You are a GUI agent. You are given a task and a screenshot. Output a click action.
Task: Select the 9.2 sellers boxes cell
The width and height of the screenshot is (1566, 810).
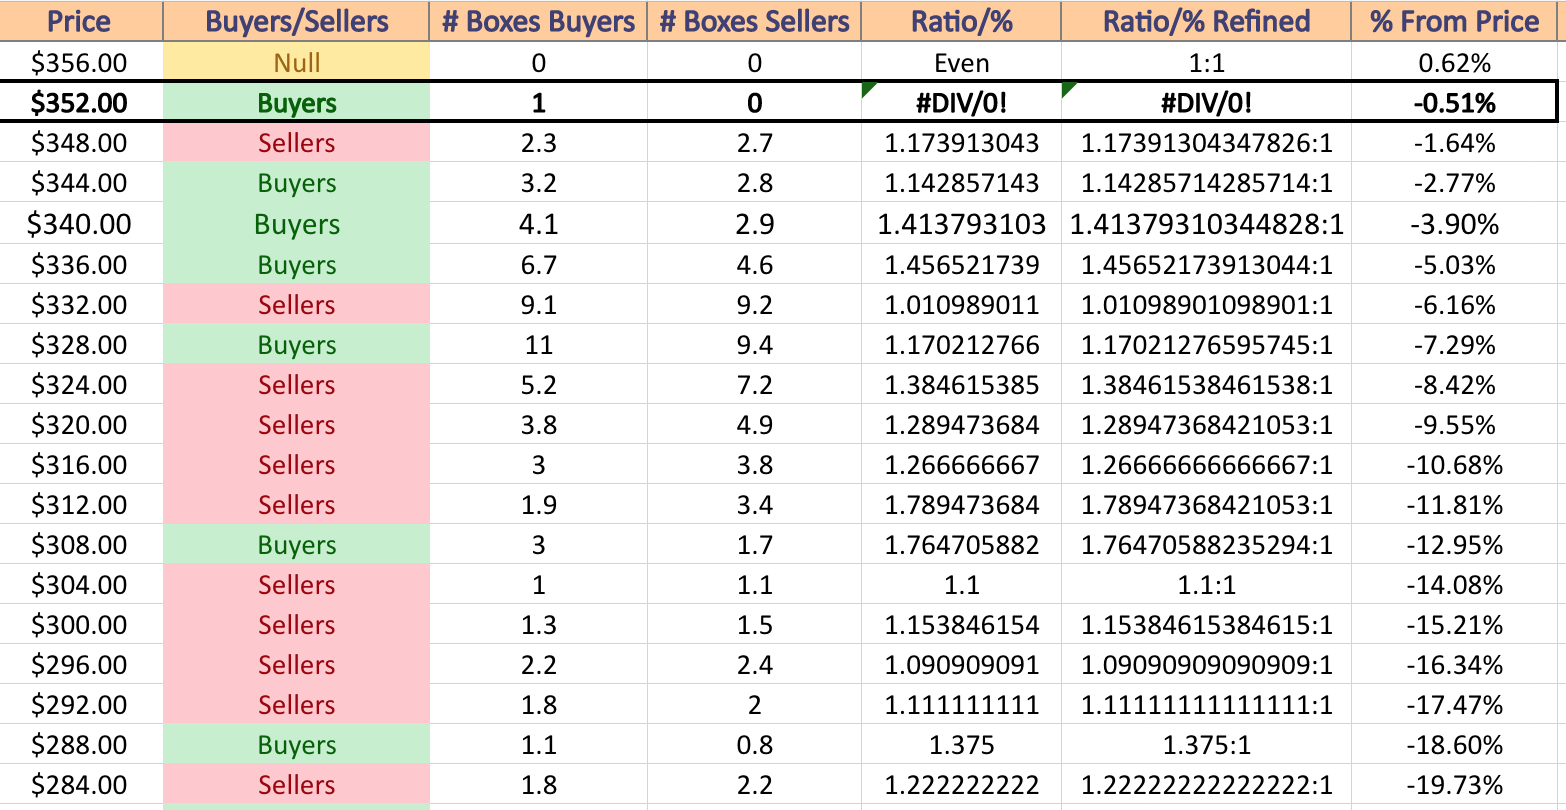[x=754, y=305]
